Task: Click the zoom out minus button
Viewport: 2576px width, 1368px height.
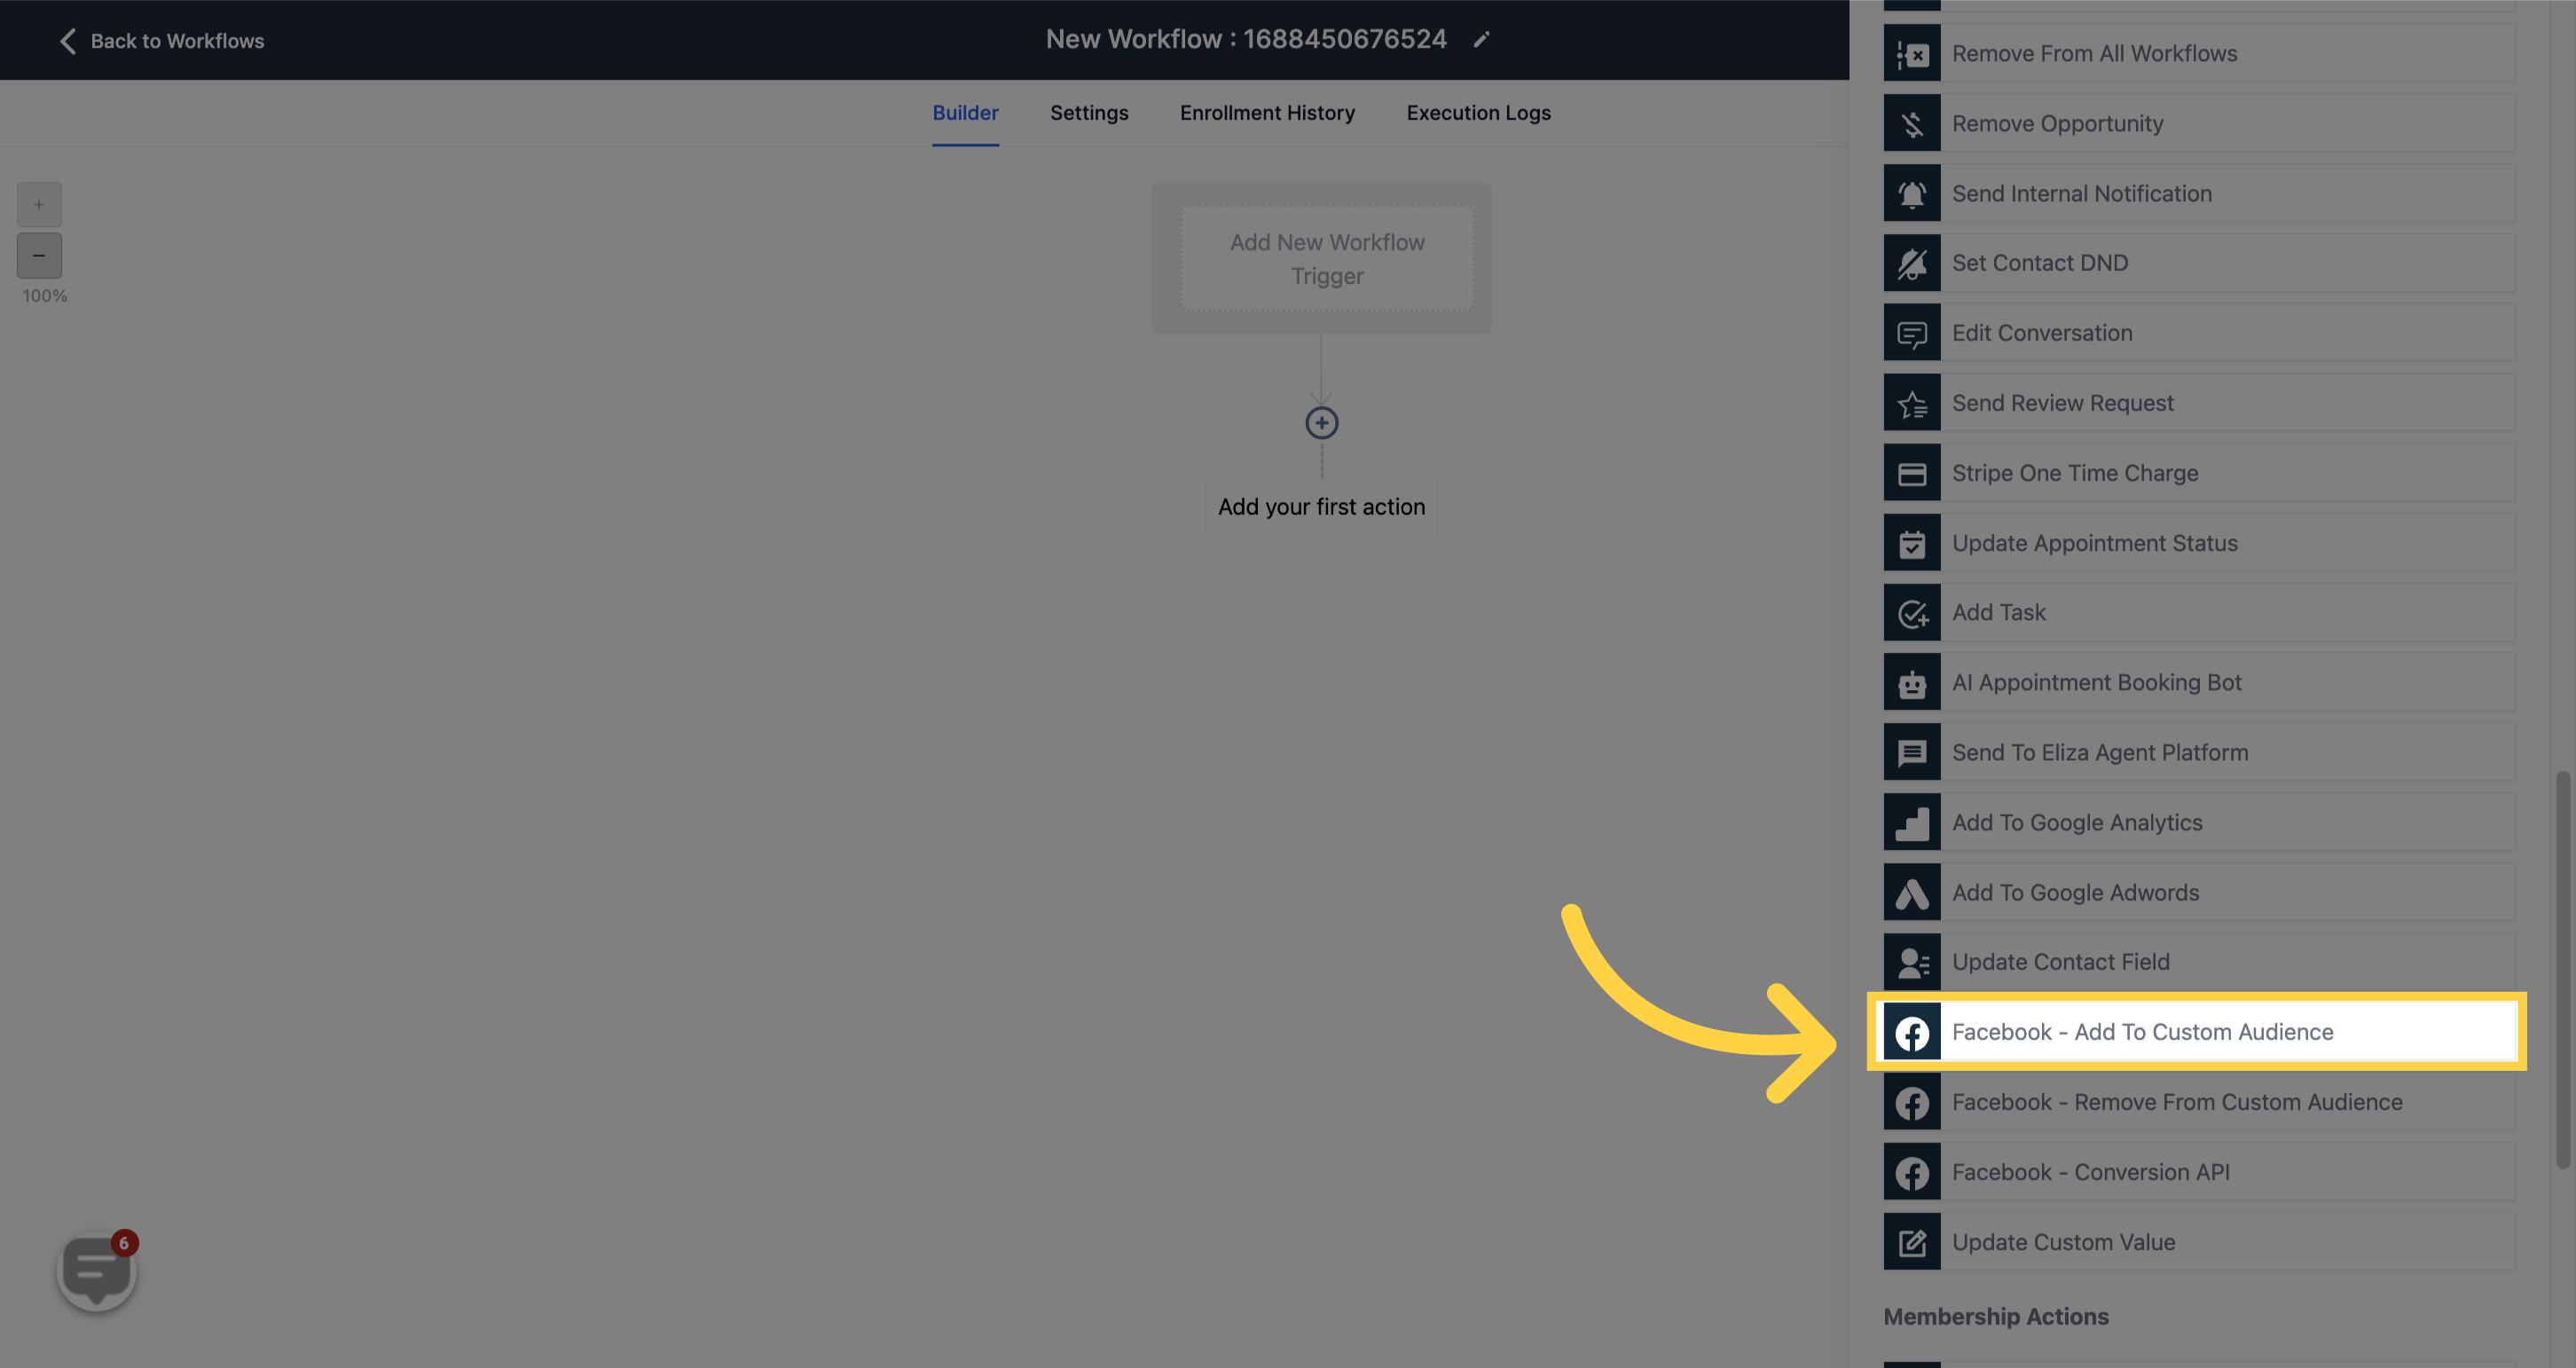Action: click(39, 256)
